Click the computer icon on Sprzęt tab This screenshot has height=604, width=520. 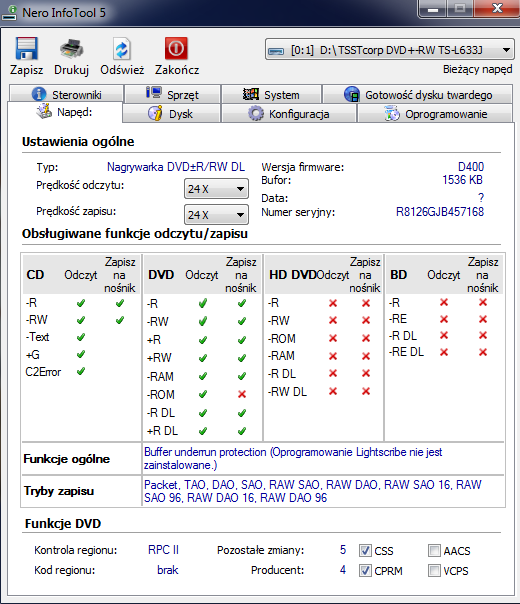coord(154,93)
